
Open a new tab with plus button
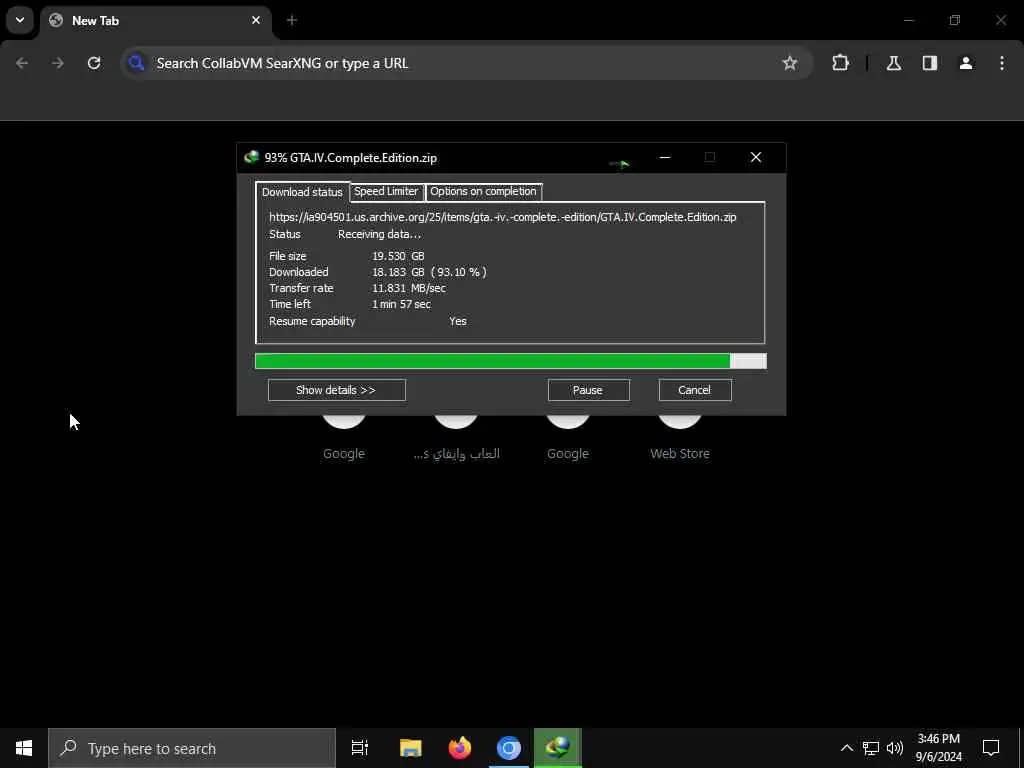pos(292,20)
